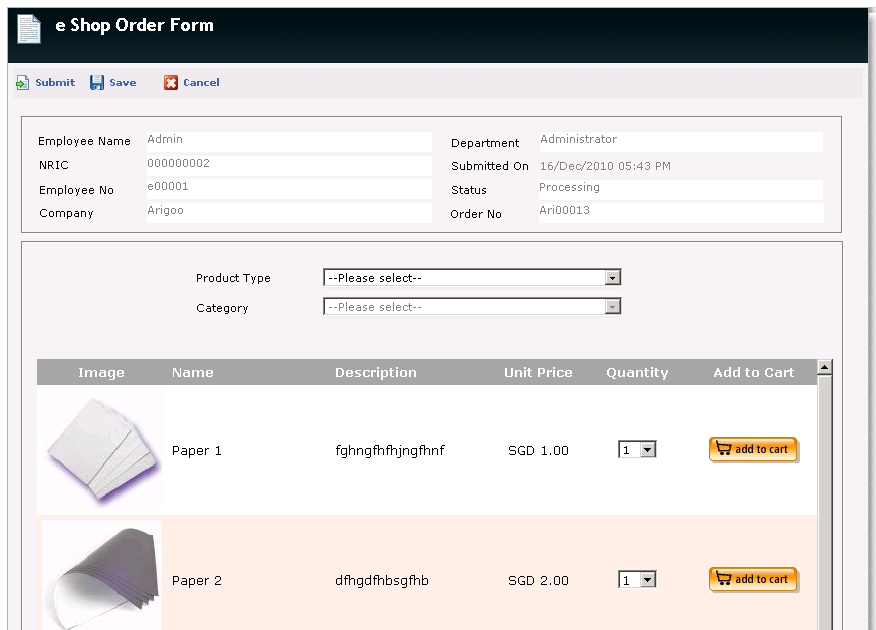Click the Order No field

(x=681, y=212)
